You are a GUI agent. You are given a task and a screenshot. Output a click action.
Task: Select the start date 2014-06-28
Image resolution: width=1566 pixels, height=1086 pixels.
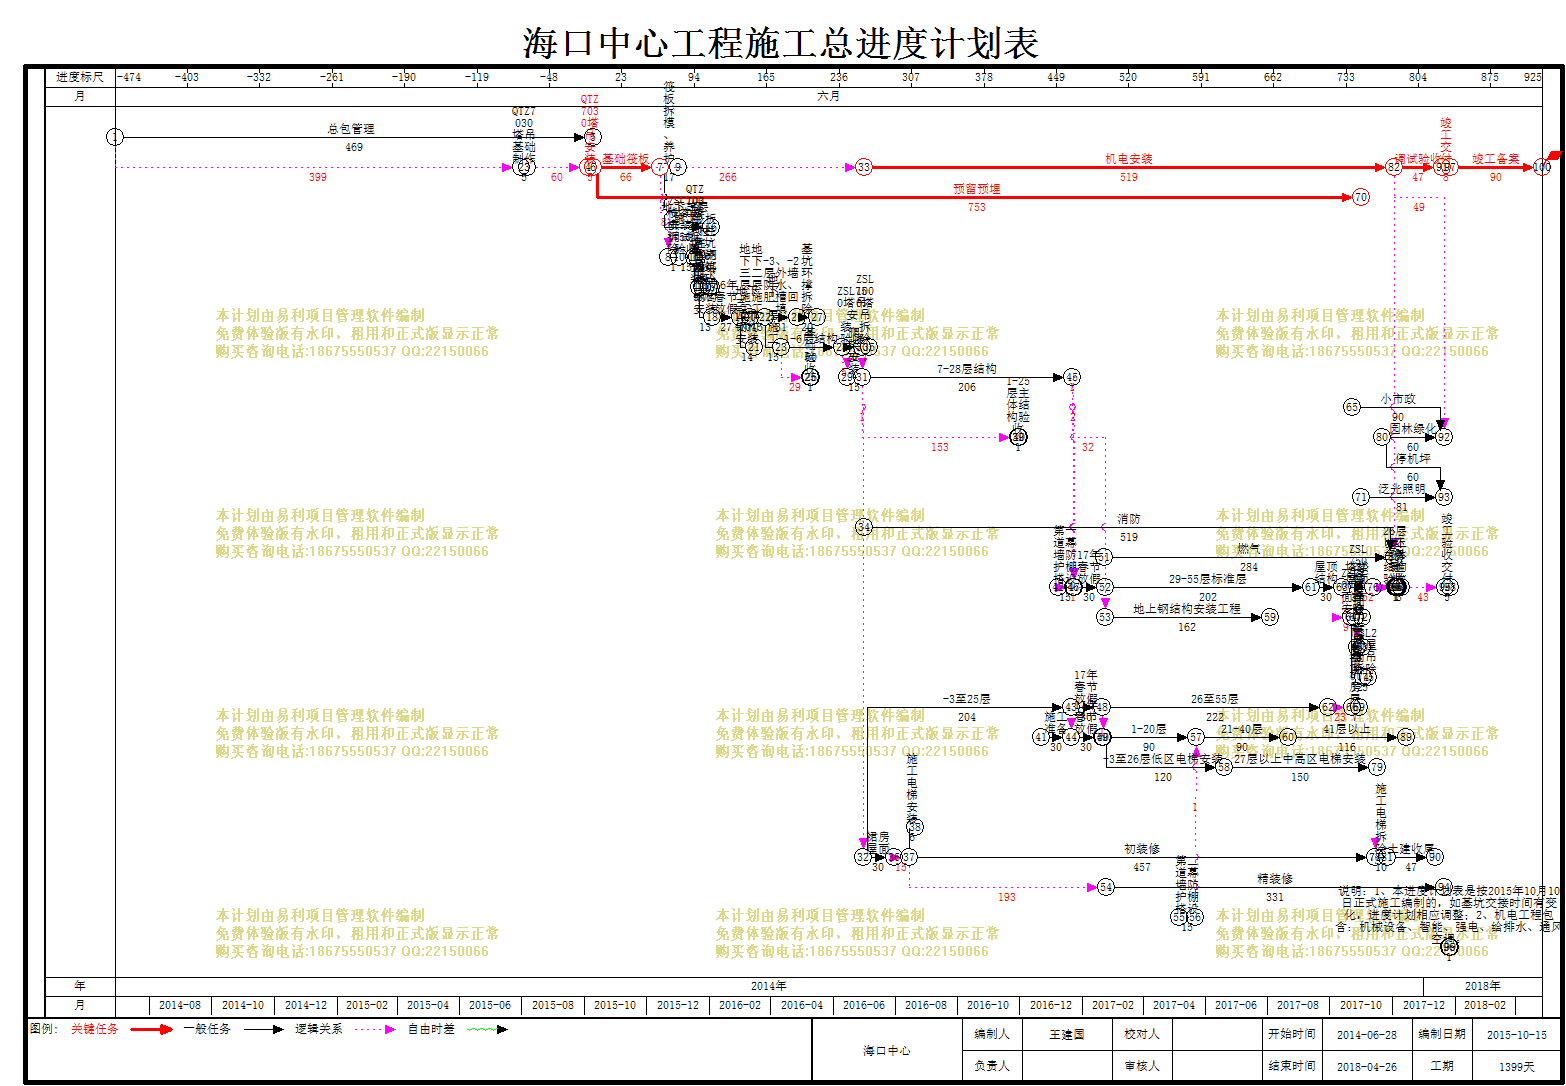1367,1035
